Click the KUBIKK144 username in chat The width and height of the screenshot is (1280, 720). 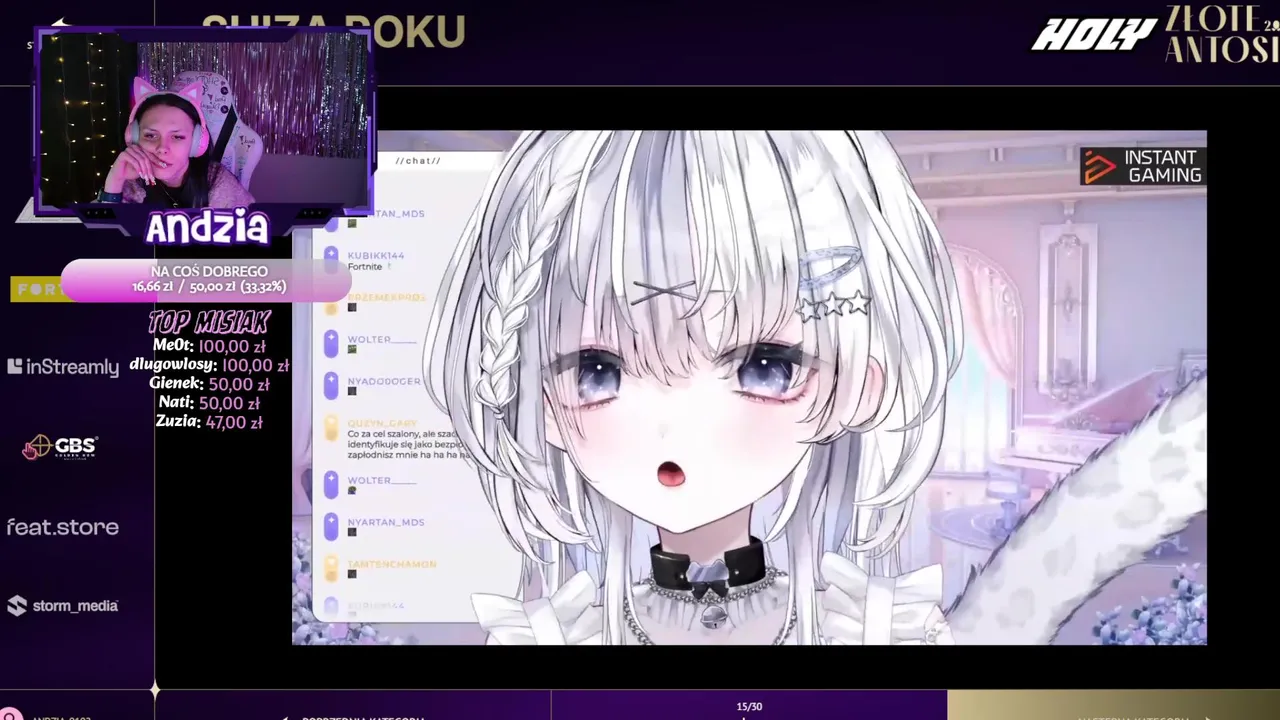376,256
